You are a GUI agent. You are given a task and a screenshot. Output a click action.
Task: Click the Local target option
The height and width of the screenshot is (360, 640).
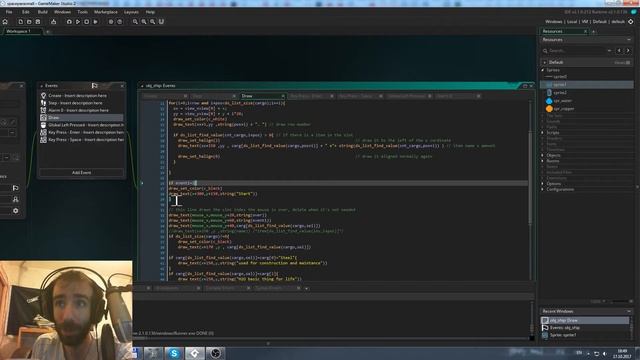click(572, 22)
